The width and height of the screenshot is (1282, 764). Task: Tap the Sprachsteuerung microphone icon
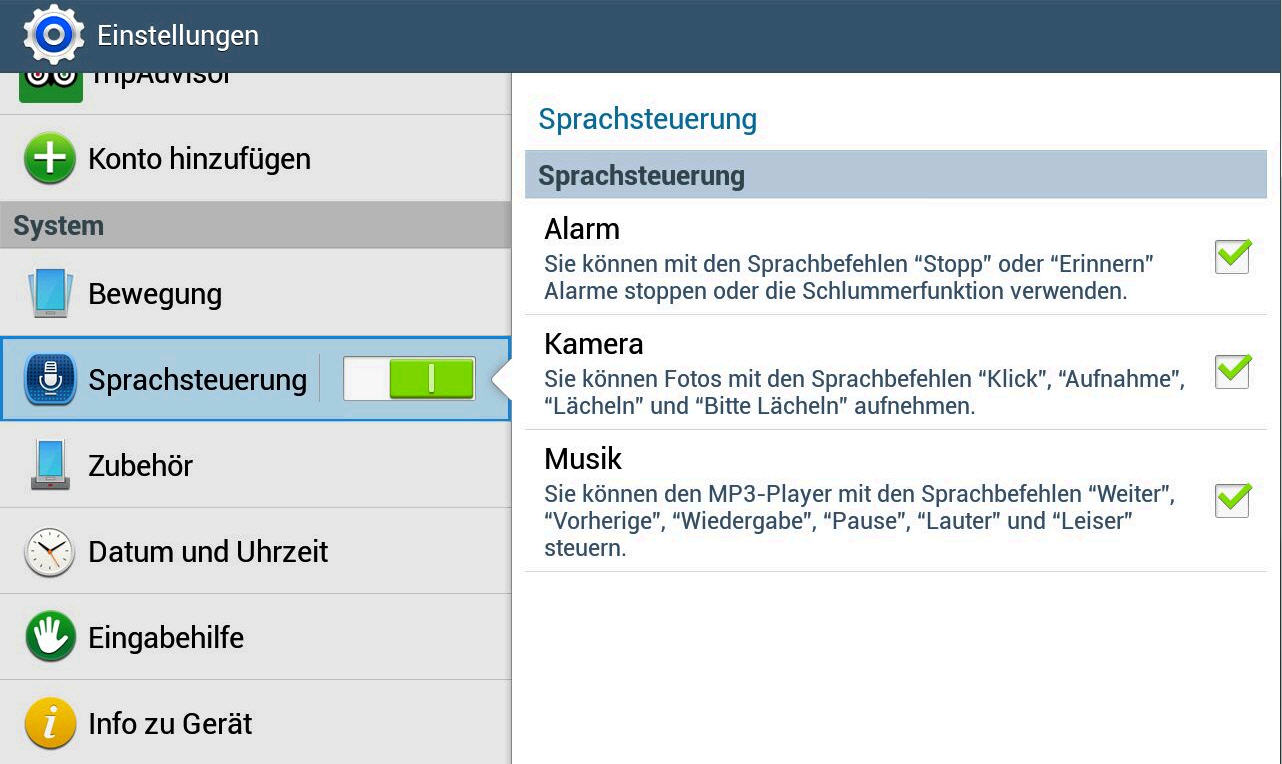pyautogui.click(x=50, y=380)
